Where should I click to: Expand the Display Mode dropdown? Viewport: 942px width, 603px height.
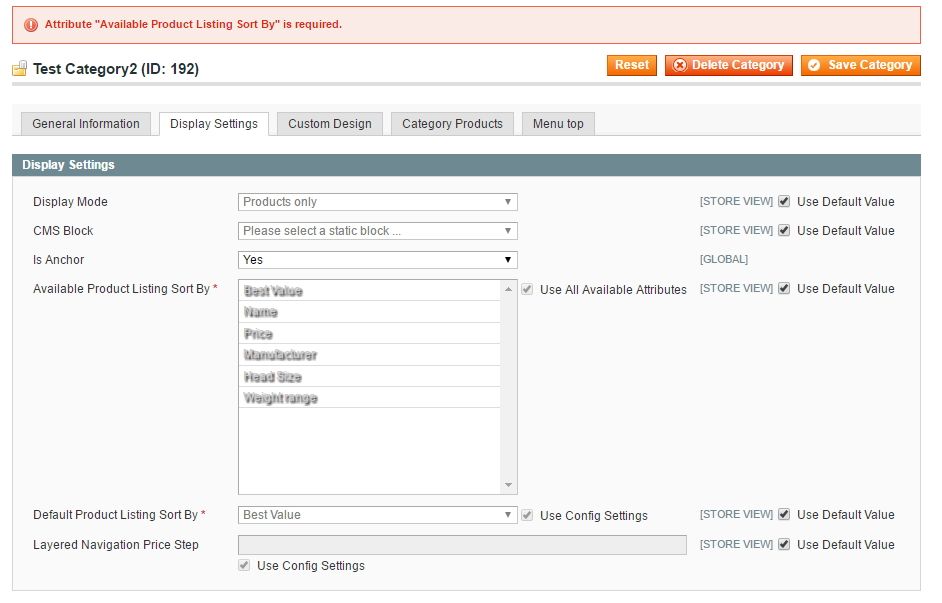(x=377, y=202)
